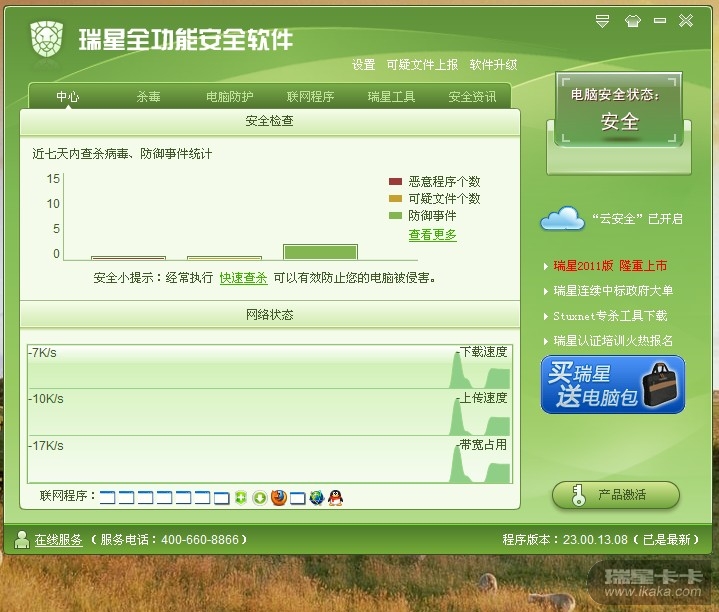
Task: Click the green download arrow program icon
Action: (x=260, y=497)
